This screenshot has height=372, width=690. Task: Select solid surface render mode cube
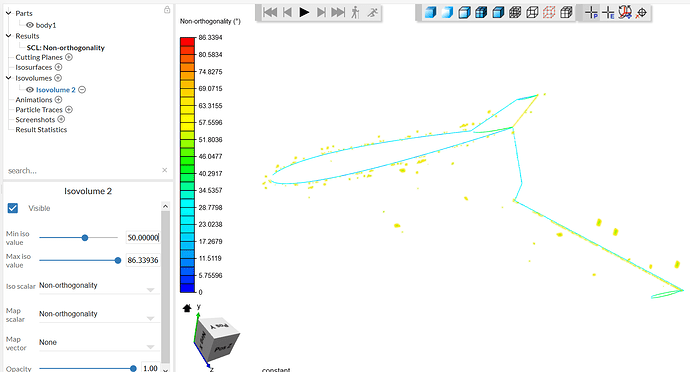point(430,12)
